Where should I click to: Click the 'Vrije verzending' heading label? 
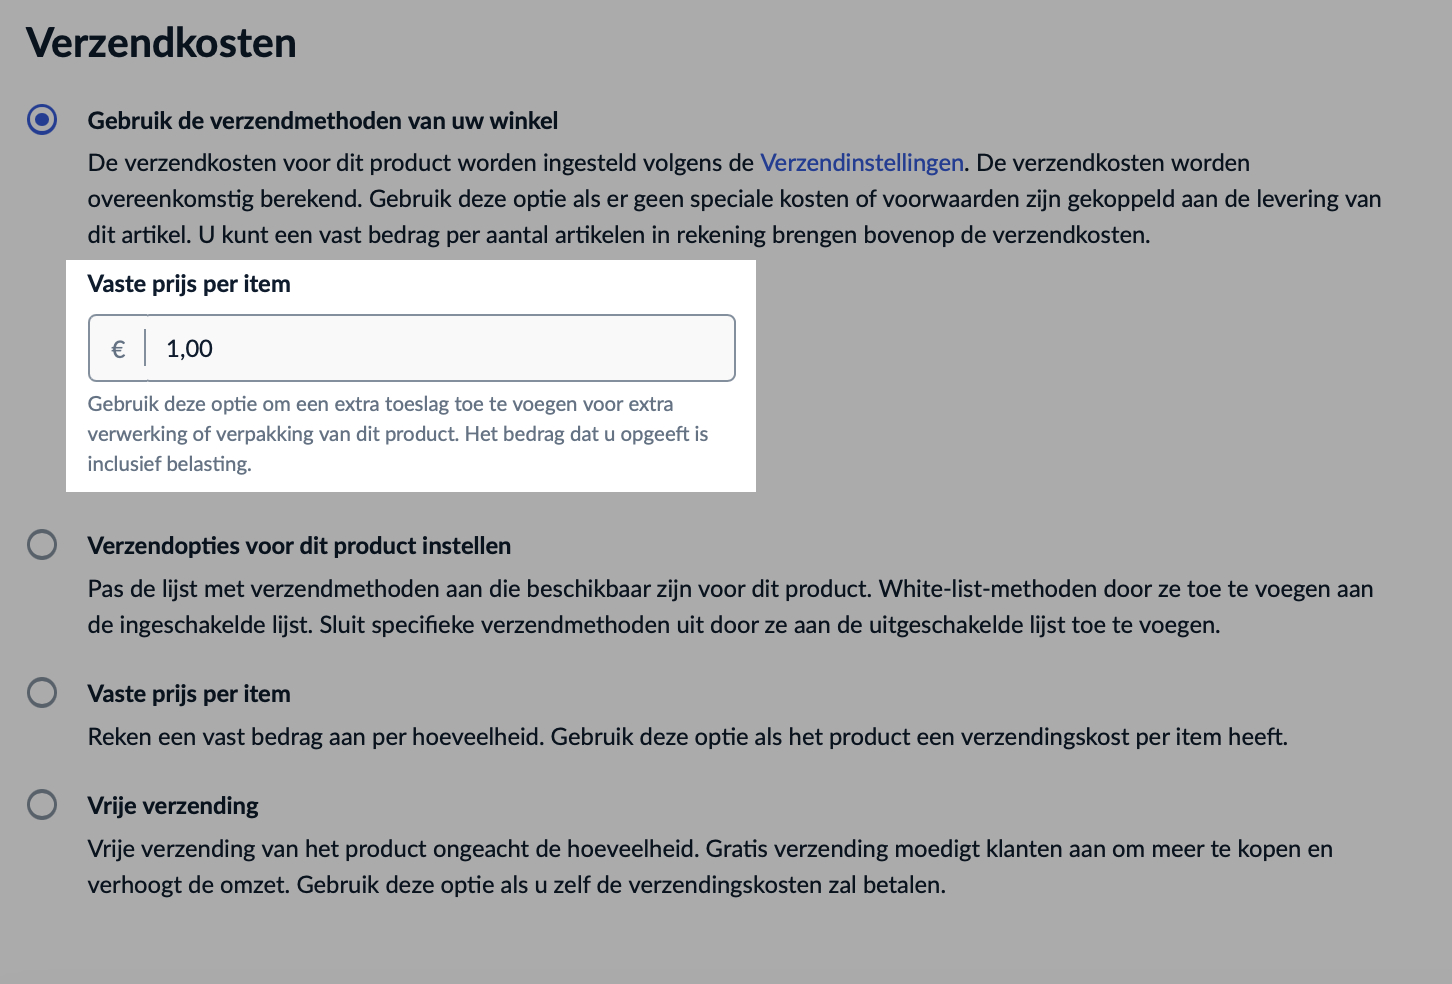(x=173, y=805)
